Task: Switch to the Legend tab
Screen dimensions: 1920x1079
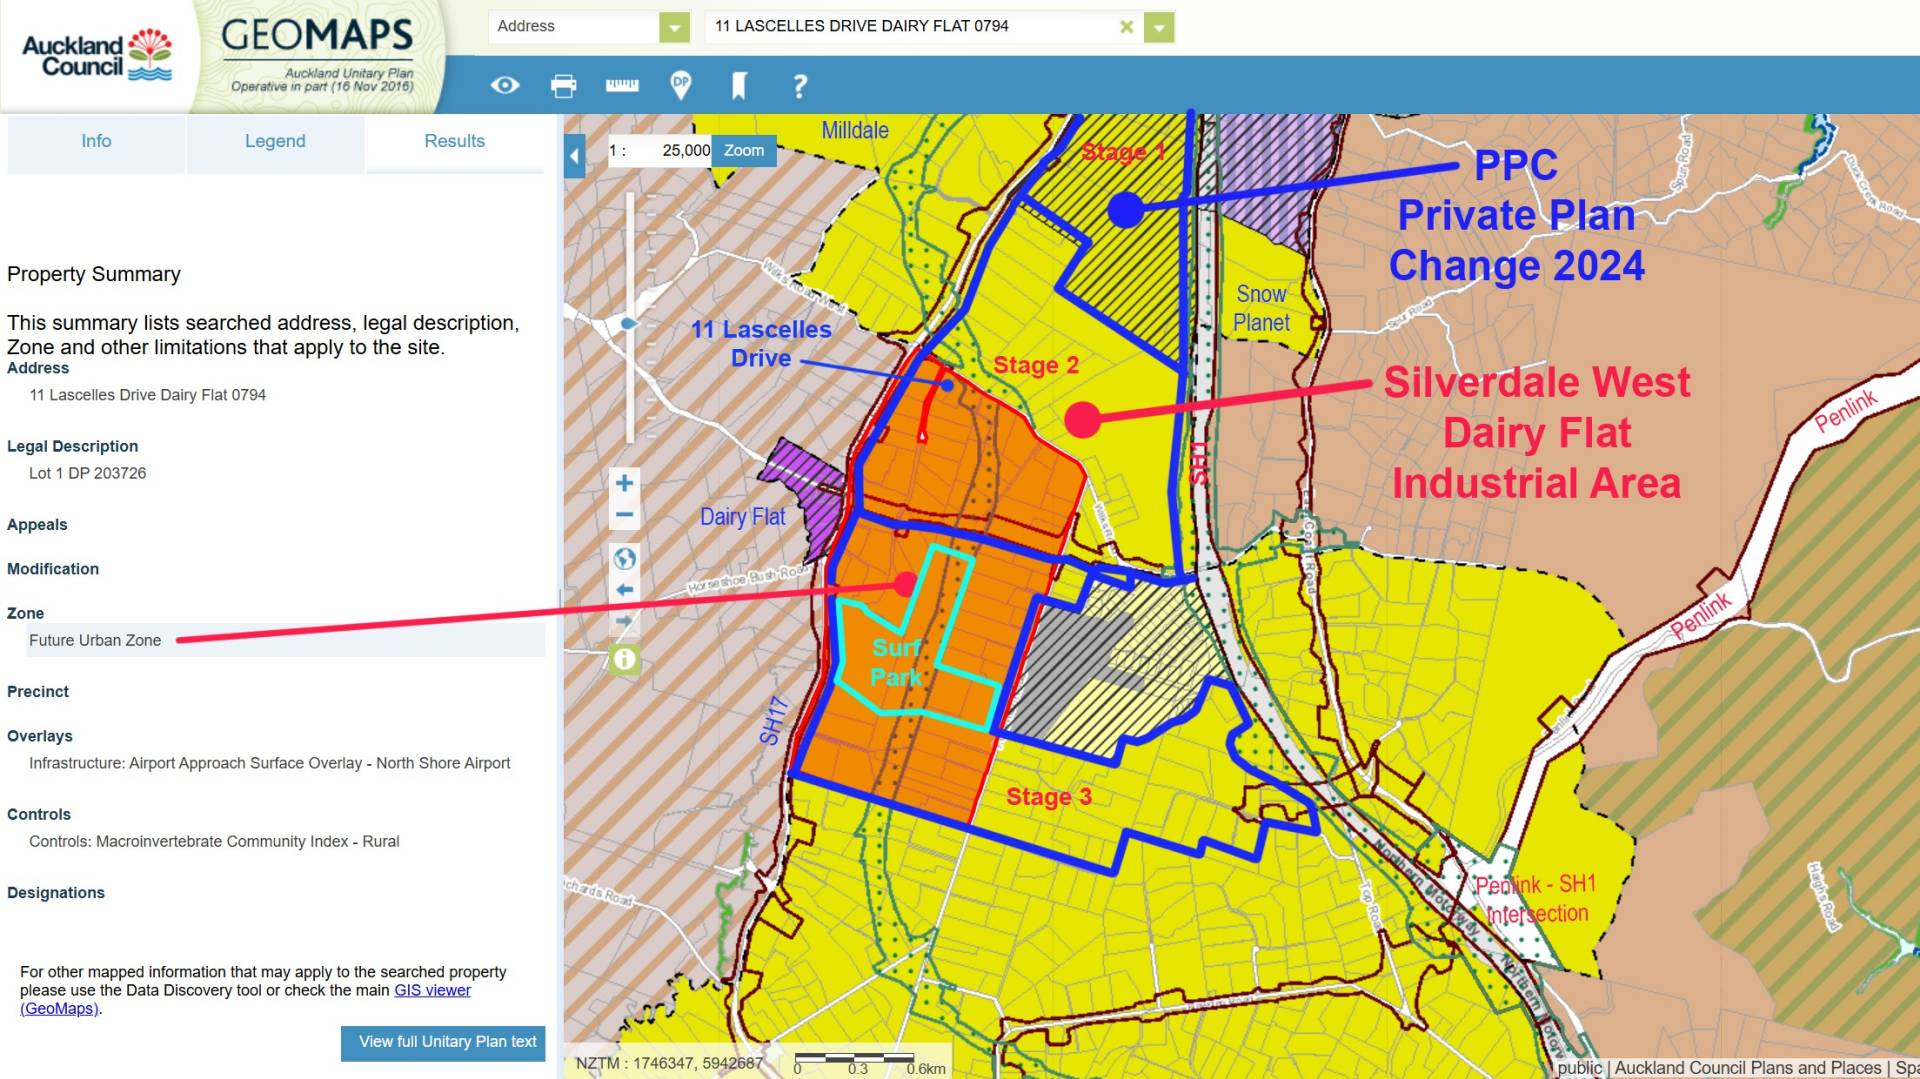Action: pos(275,141)
